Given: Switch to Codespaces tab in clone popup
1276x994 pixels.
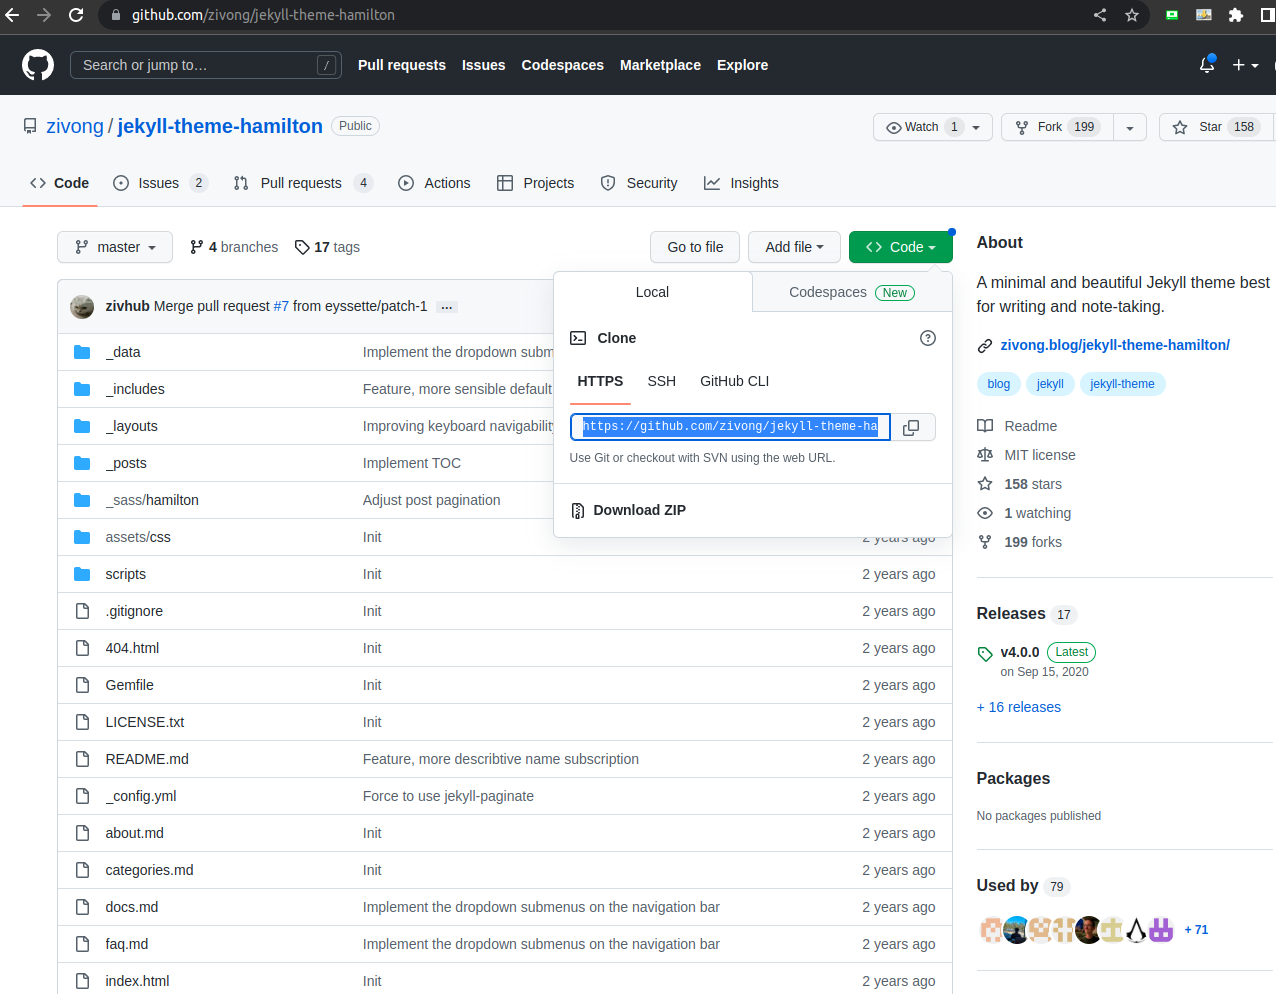Looking at the screenshot, I should 852,292.
